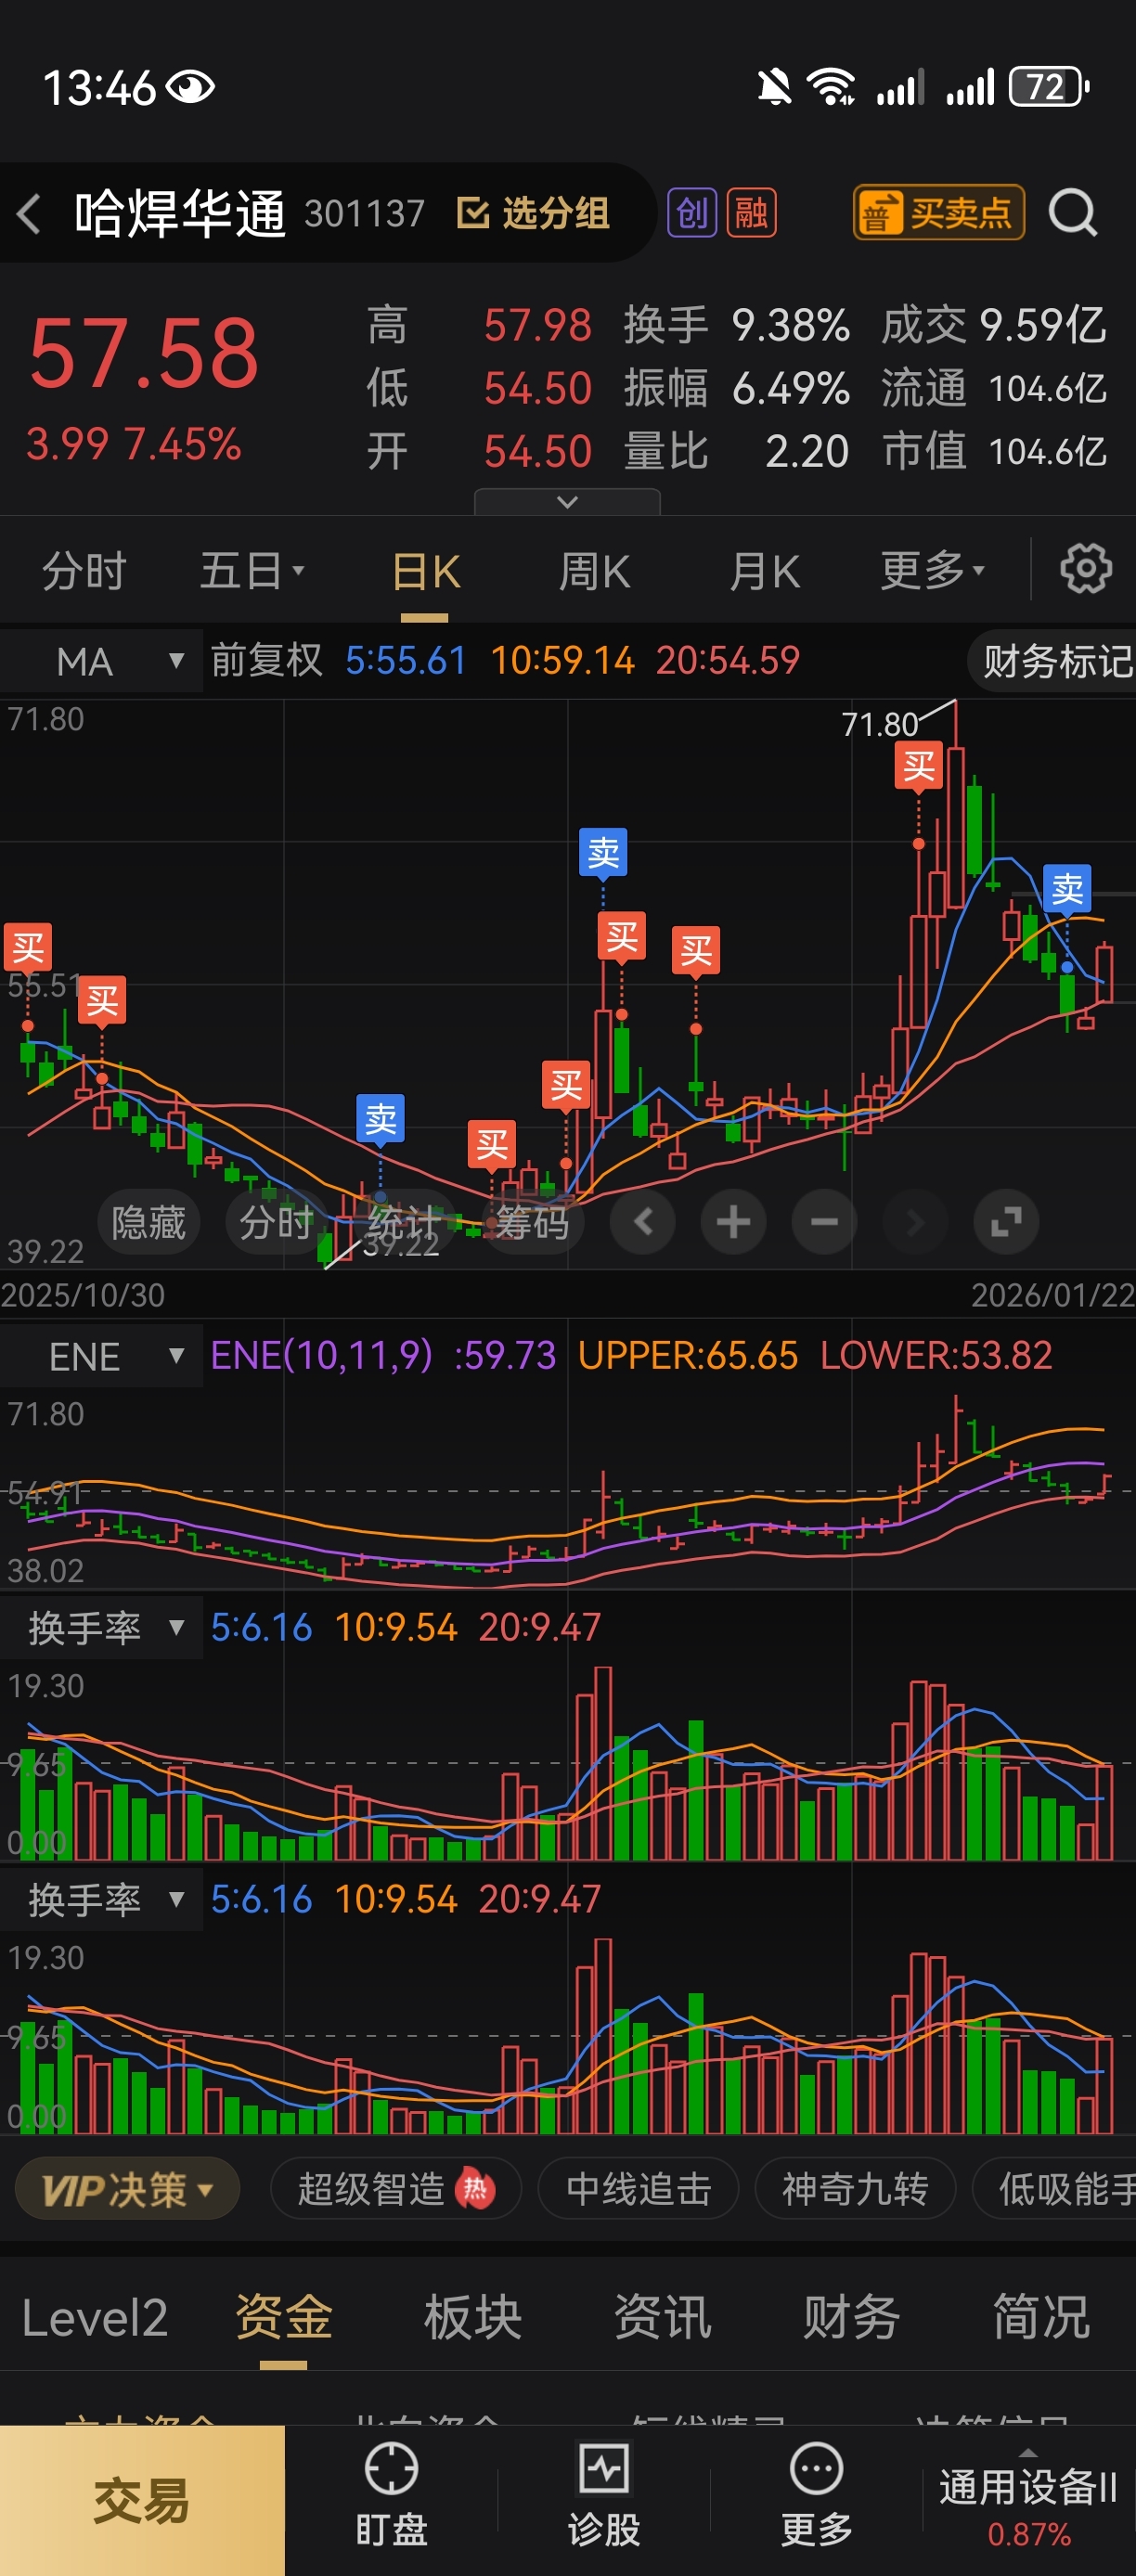Select 超级智造 strategy chip
1136x2576 pixels.
[396, 2190]
